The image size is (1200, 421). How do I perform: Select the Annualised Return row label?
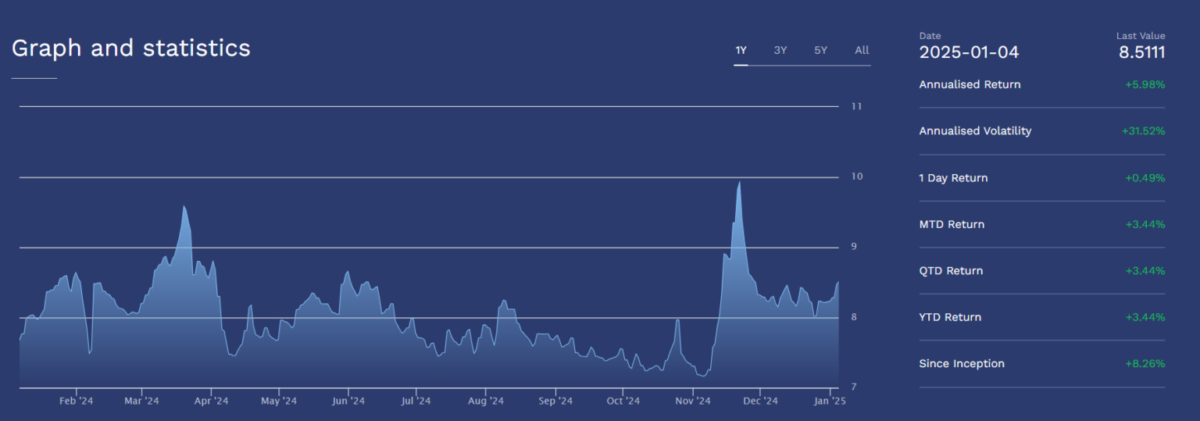(969, 85)
